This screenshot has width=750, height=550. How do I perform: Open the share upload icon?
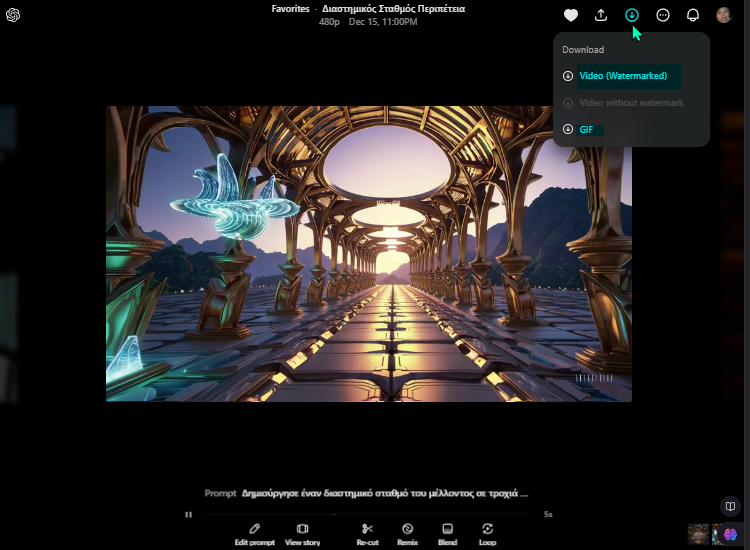(601, 15)
